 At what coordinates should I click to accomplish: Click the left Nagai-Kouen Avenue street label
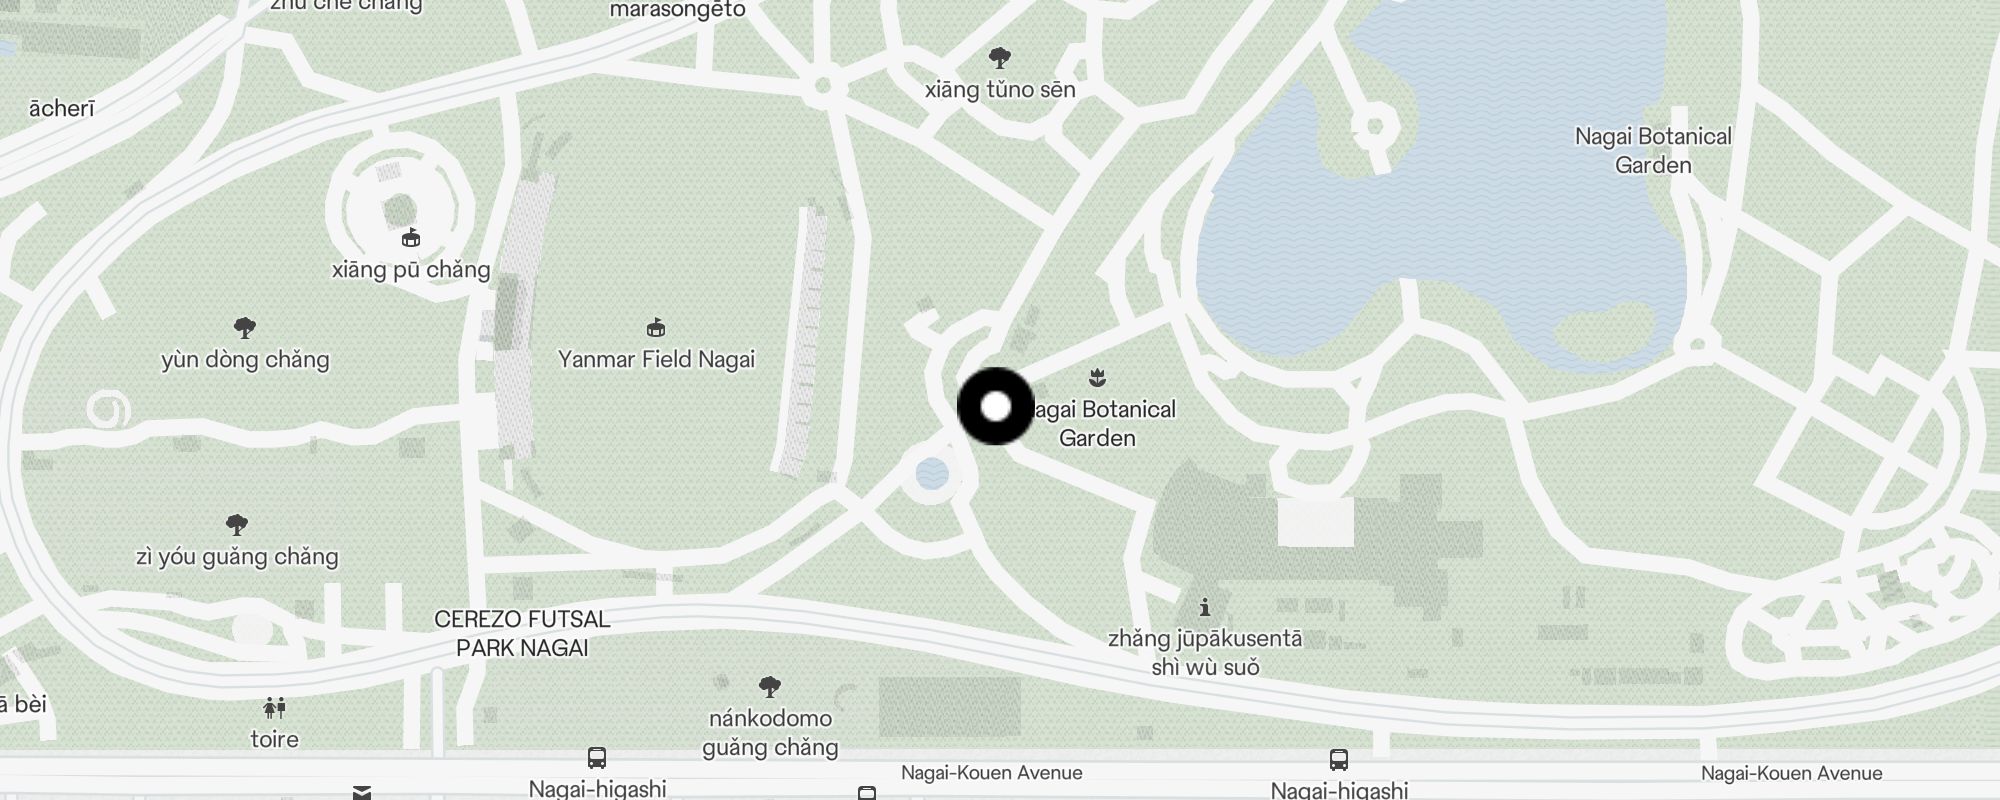pyautogui.click(x=992, y=772)
